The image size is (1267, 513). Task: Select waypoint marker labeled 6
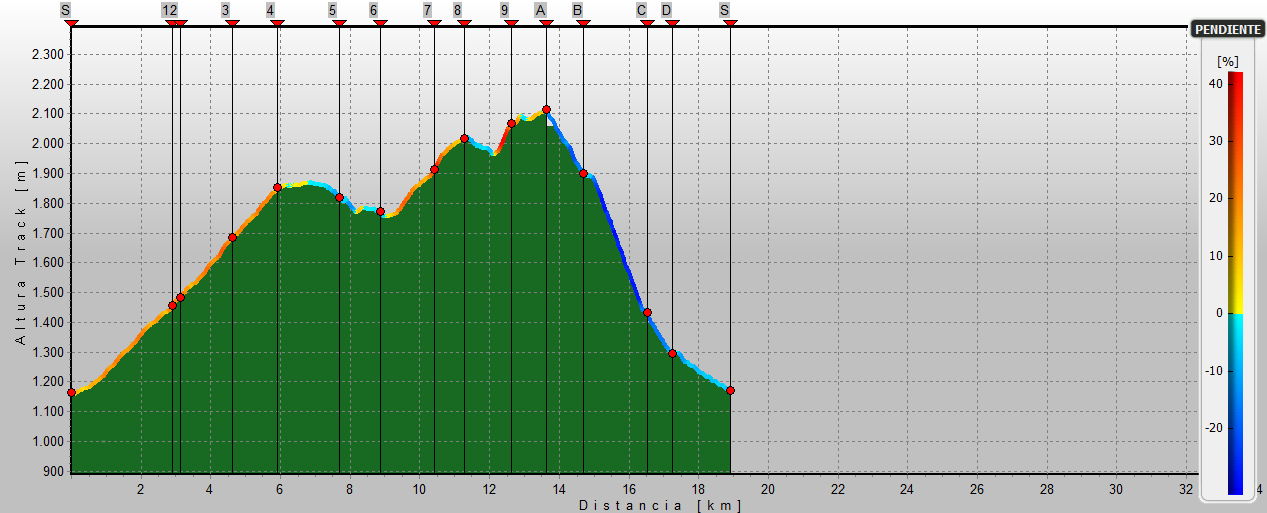pyautogui.click(x=373, y=10)
